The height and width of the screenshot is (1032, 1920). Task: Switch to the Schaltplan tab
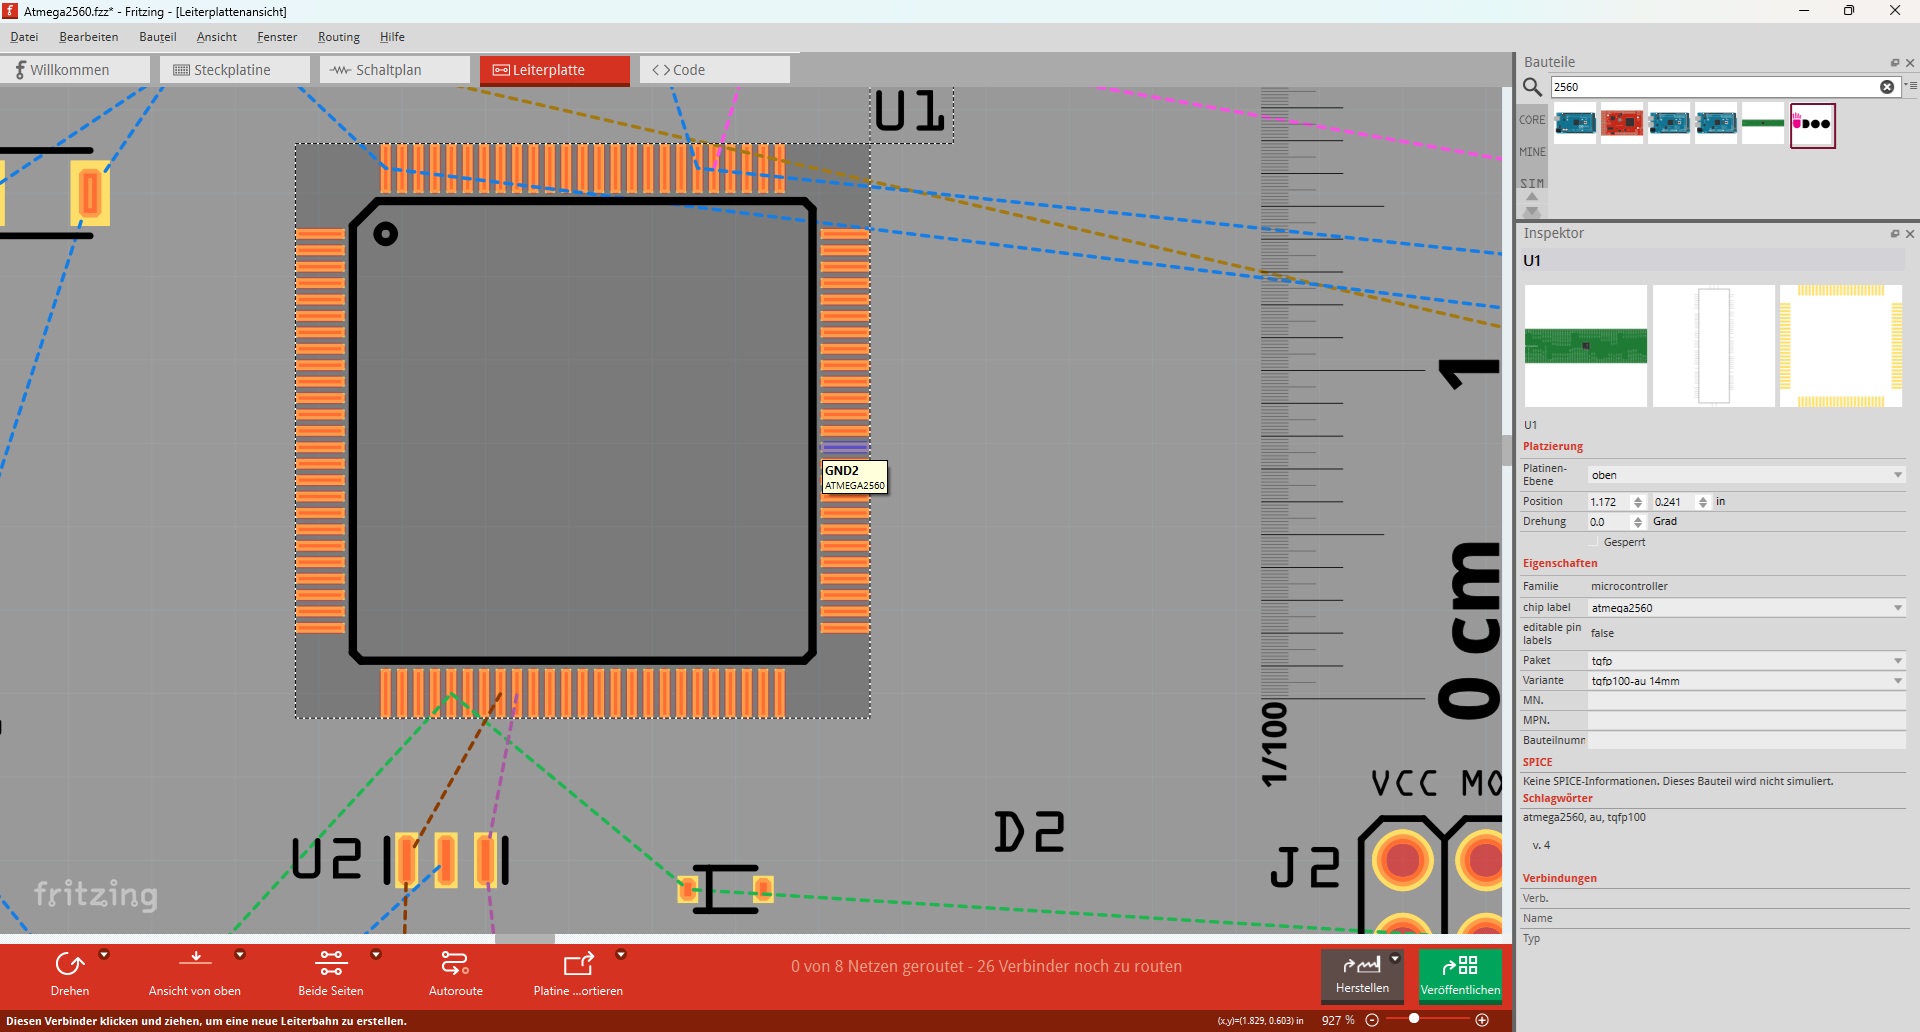(394, 70)
